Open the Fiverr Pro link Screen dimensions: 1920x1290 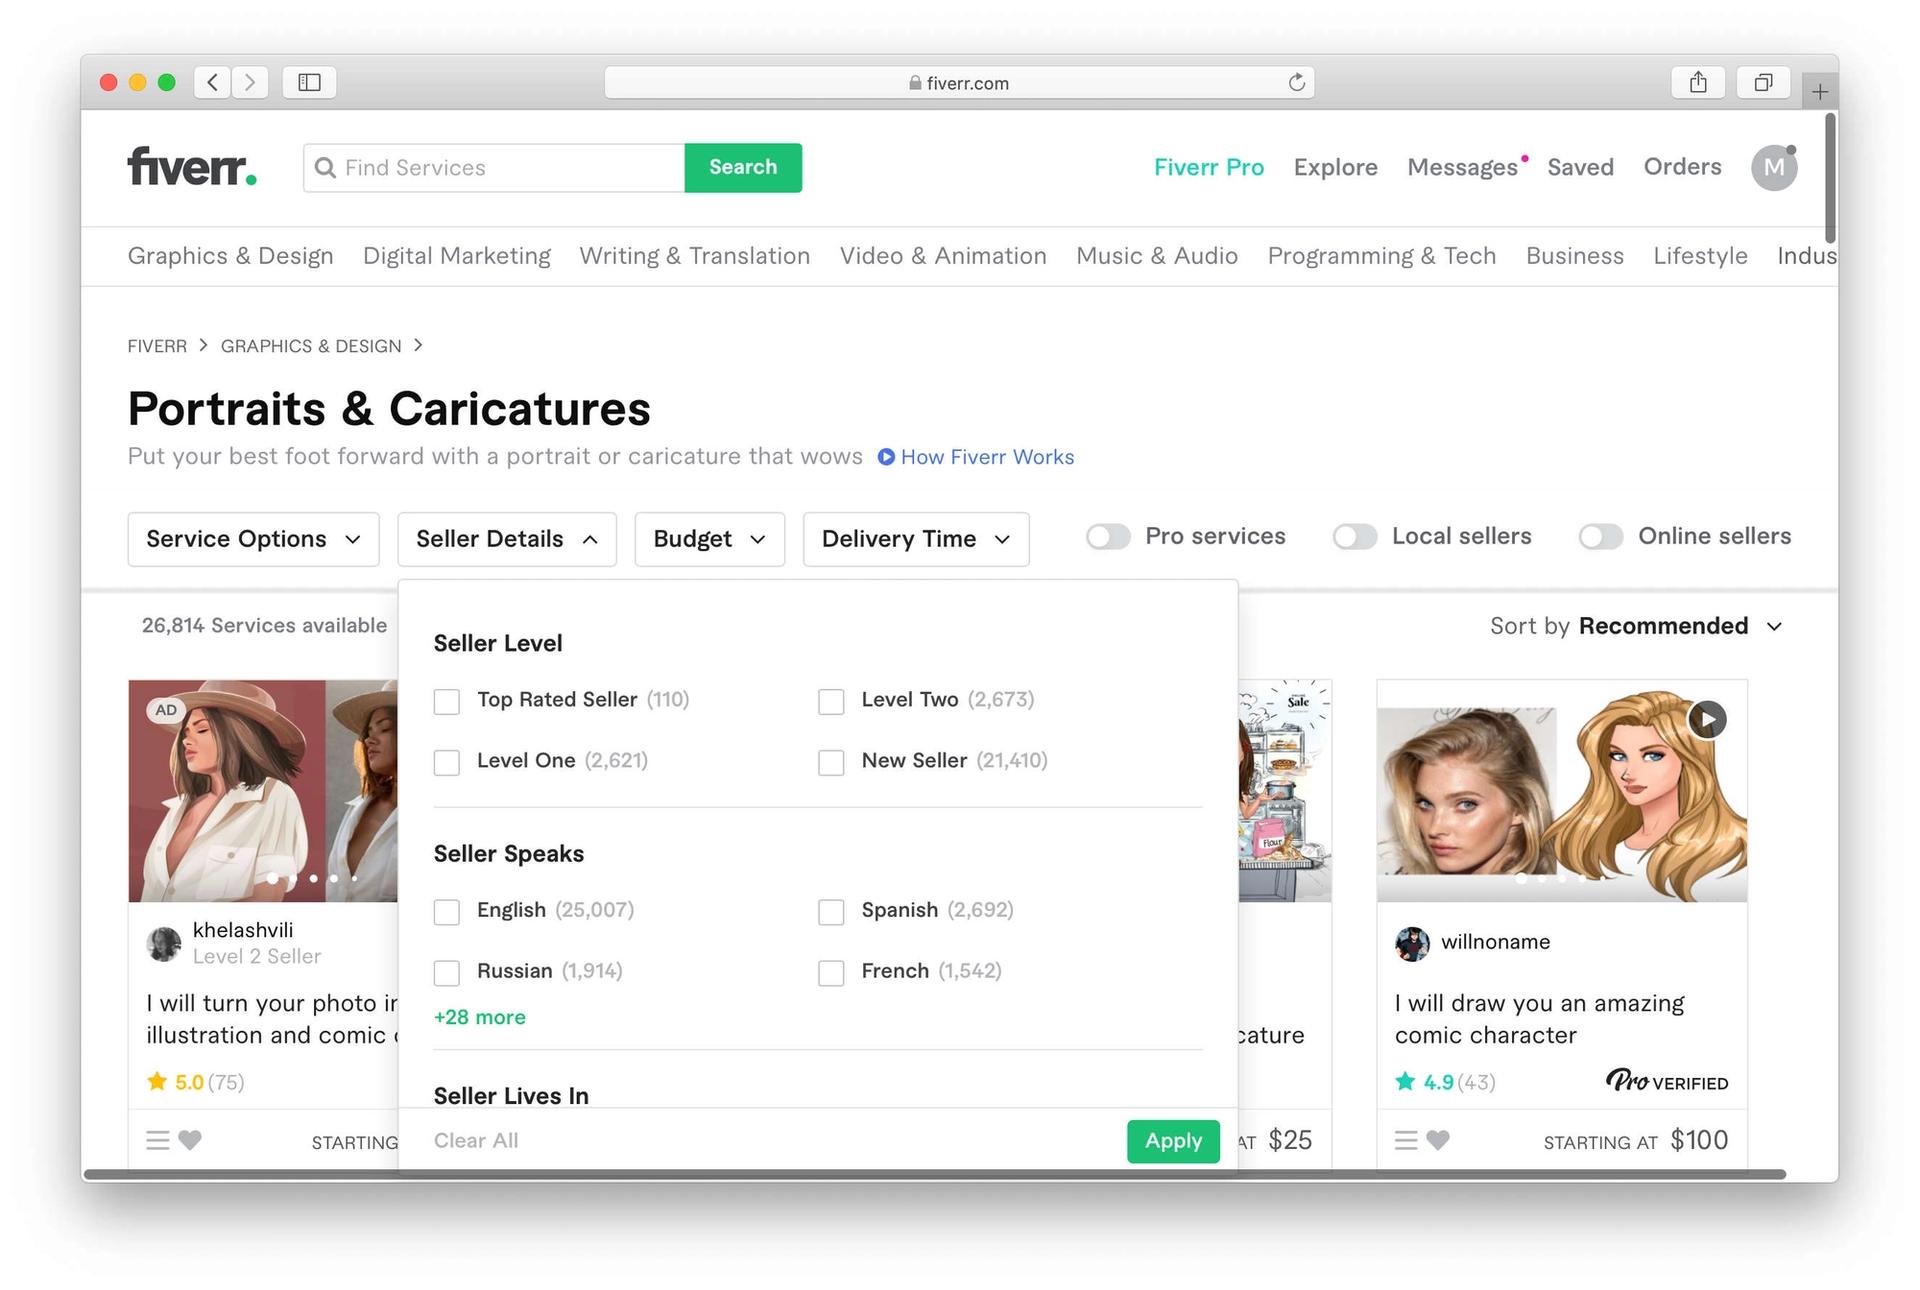1209,167
